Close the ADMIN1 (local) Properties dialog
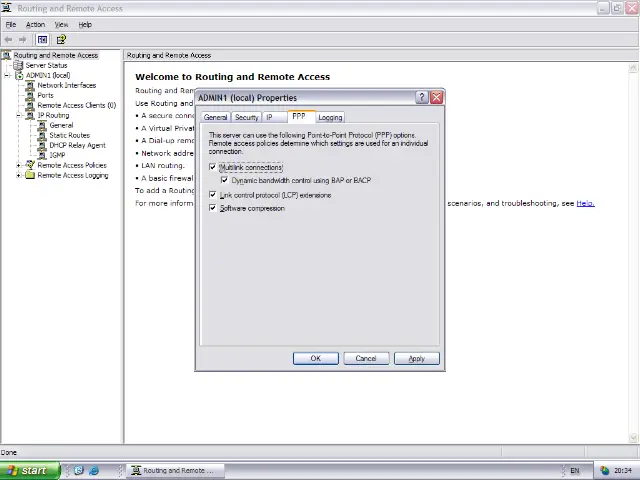 436,98
